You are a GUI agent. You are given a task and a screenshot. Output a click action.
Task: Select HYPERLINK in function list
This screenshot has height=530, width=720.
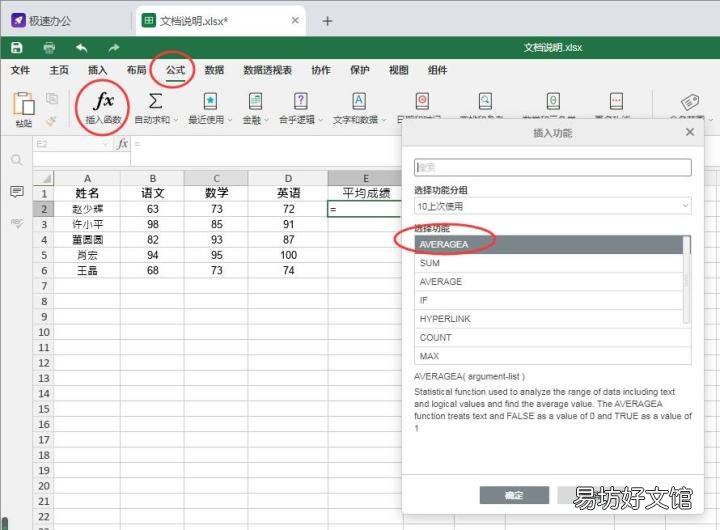click(x=549, y=319)
